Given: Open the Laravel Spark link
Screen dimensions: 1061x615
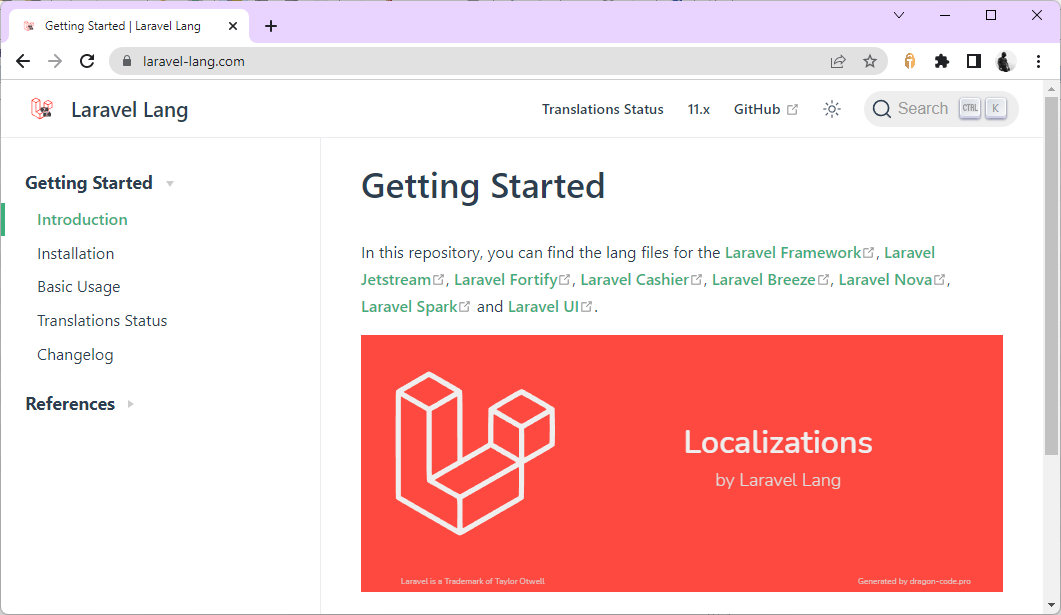Looking at the screenshot, I should [x=415, y=306].
